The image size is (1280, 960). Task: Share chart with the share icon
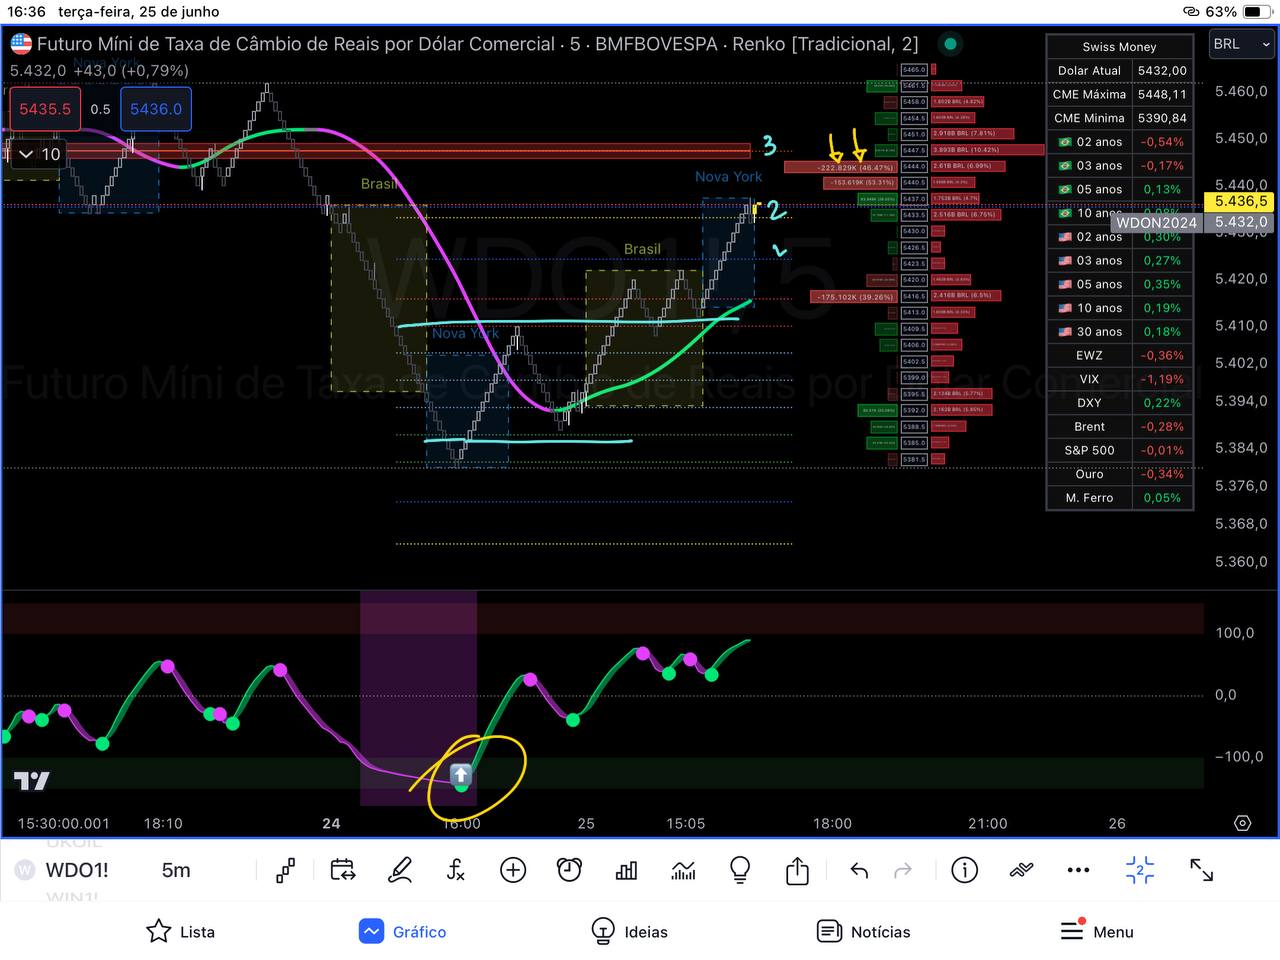point(797,870)
